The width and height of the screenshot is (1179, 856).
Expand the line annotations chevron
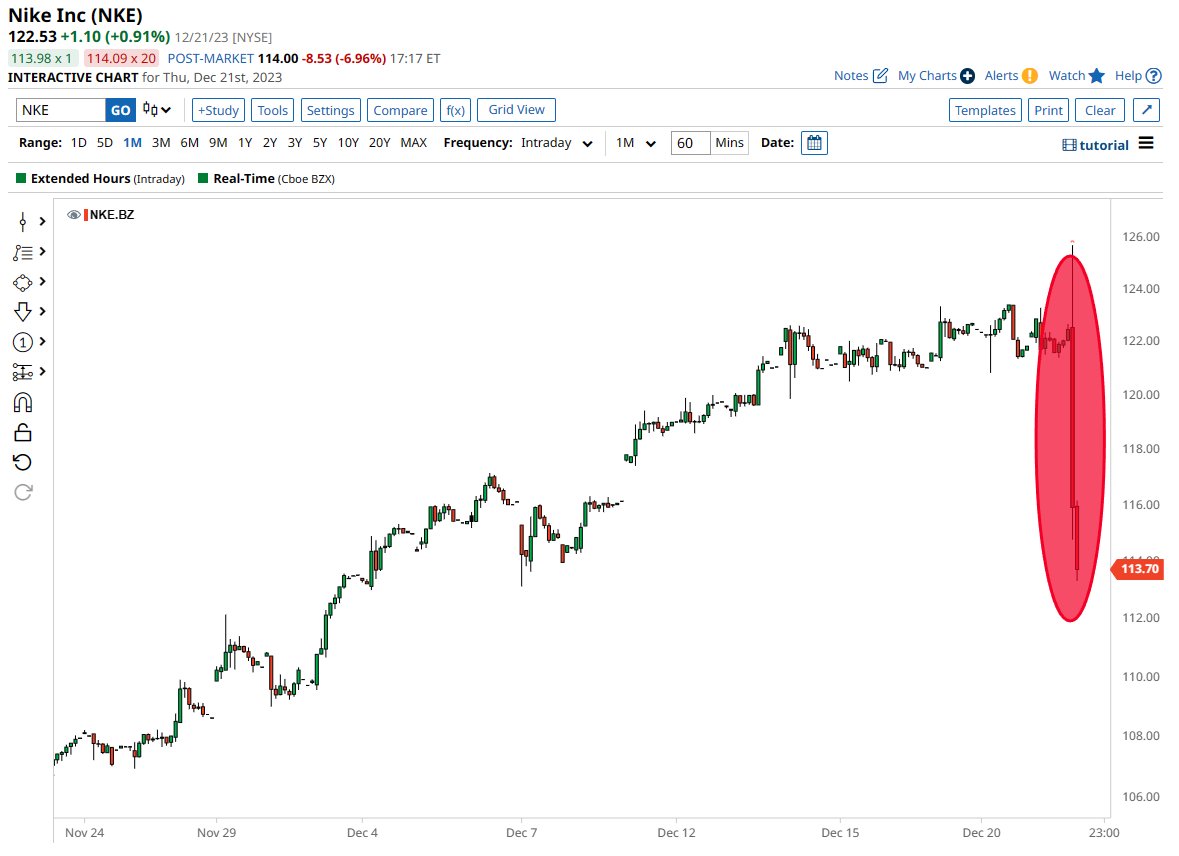click(x=43, y=251)
